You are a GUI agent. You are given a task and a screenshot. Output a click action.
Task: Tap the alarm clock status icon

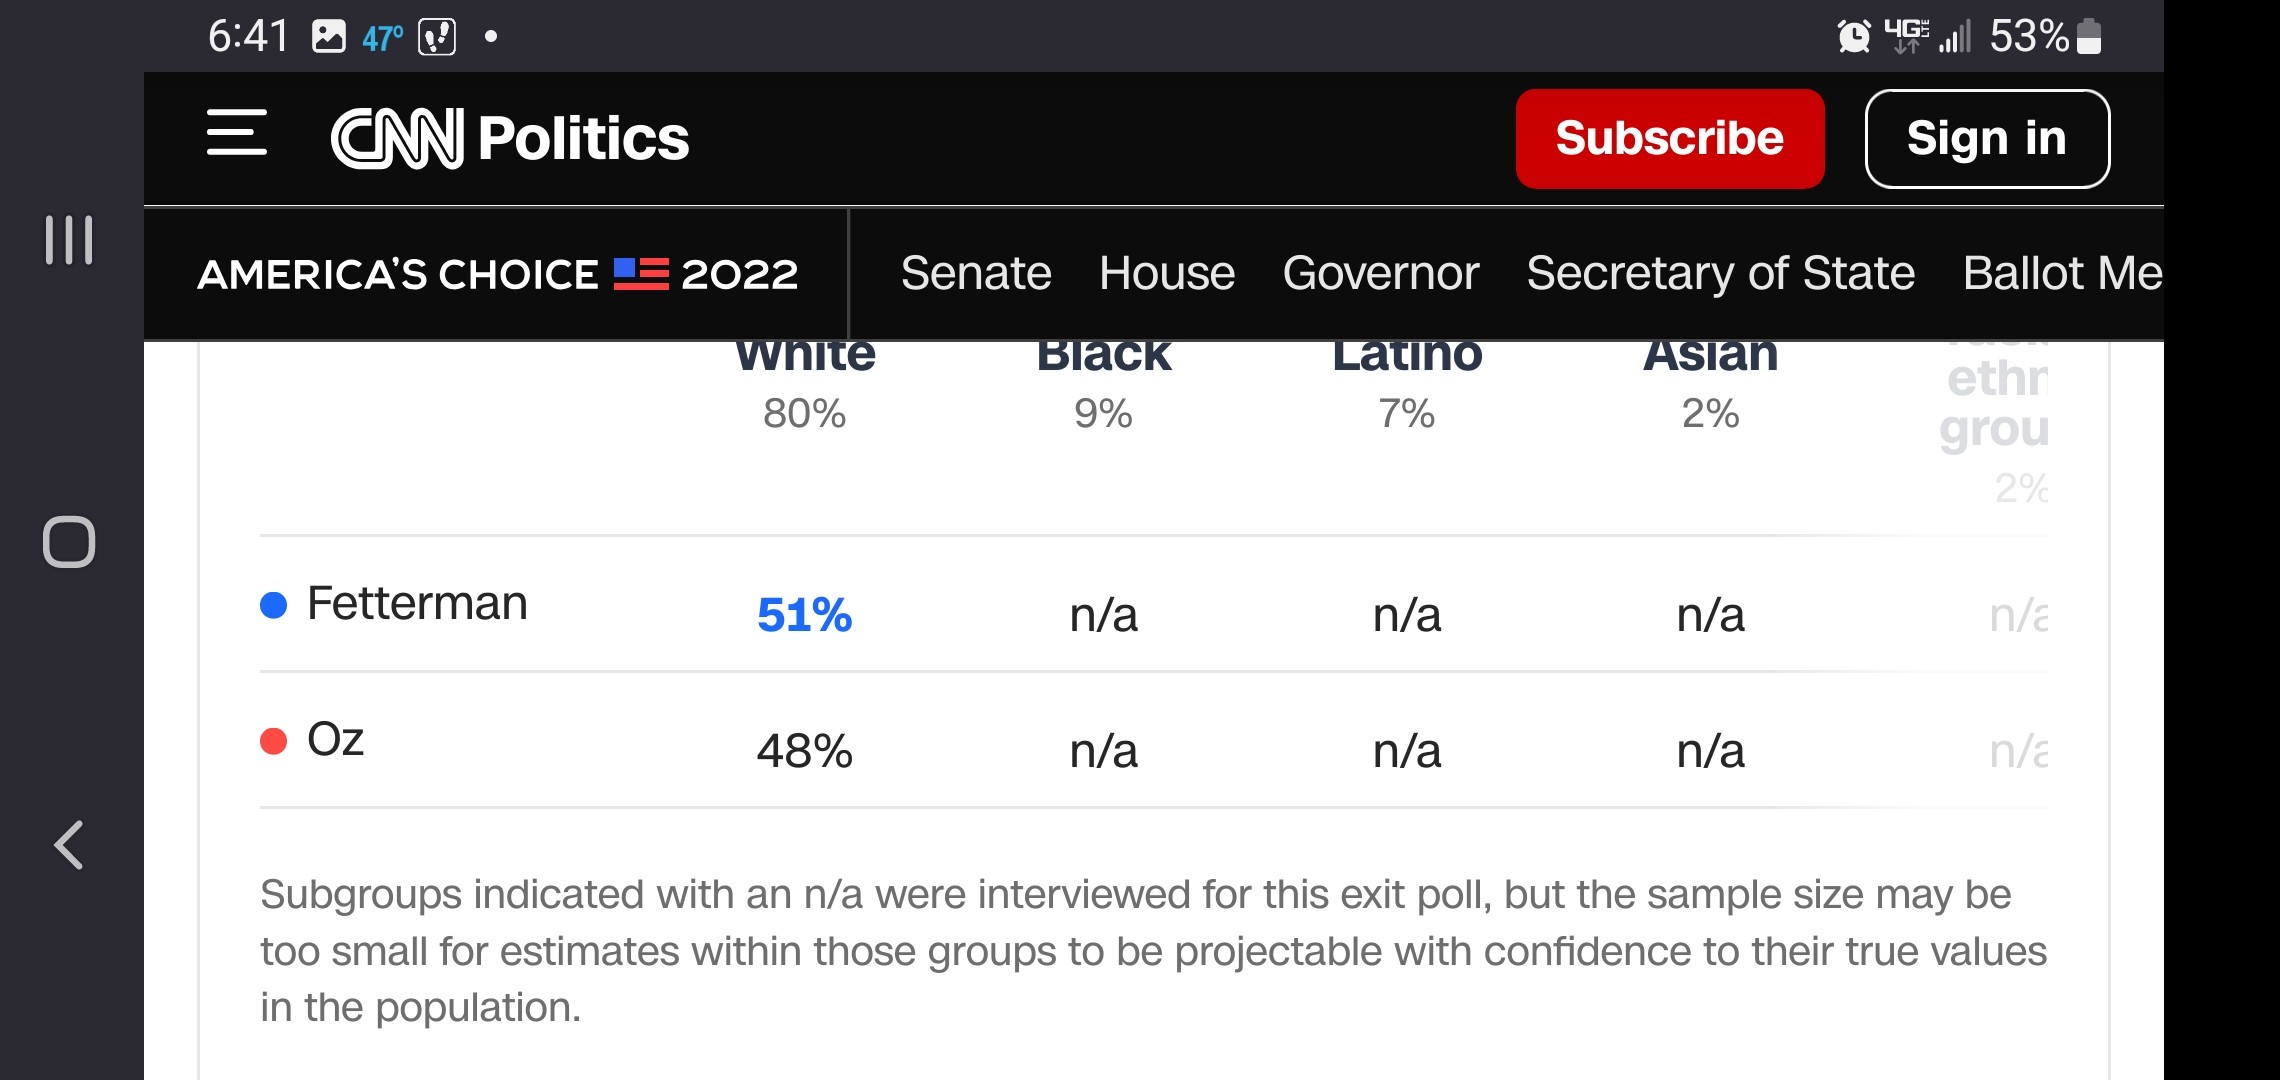[1853, 37]
